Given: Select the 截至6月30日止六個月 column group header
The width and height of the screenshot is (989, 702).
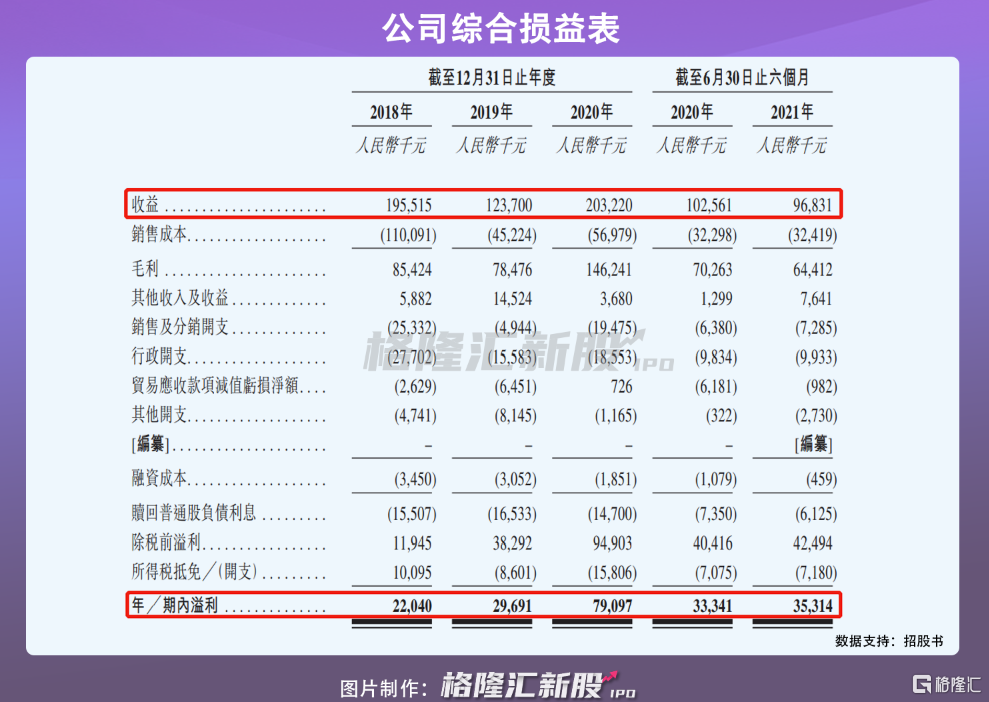Looking at the screenshot, I should [x=742, y=78].
